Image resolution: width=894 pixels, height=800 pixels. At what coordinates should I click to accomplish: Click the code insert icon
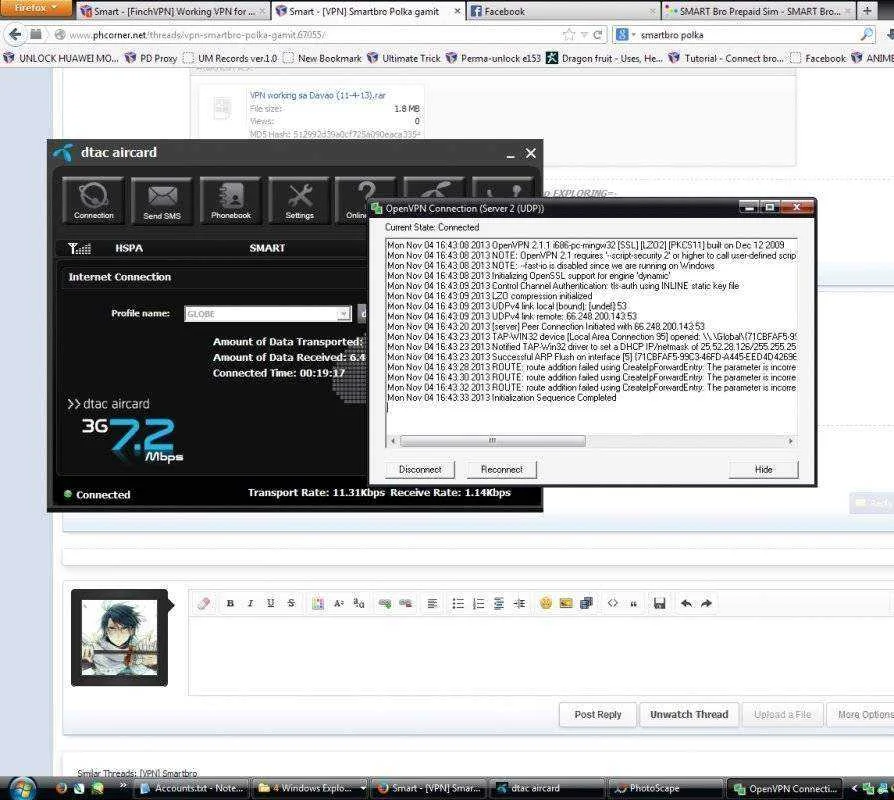[x=613, y=603]
